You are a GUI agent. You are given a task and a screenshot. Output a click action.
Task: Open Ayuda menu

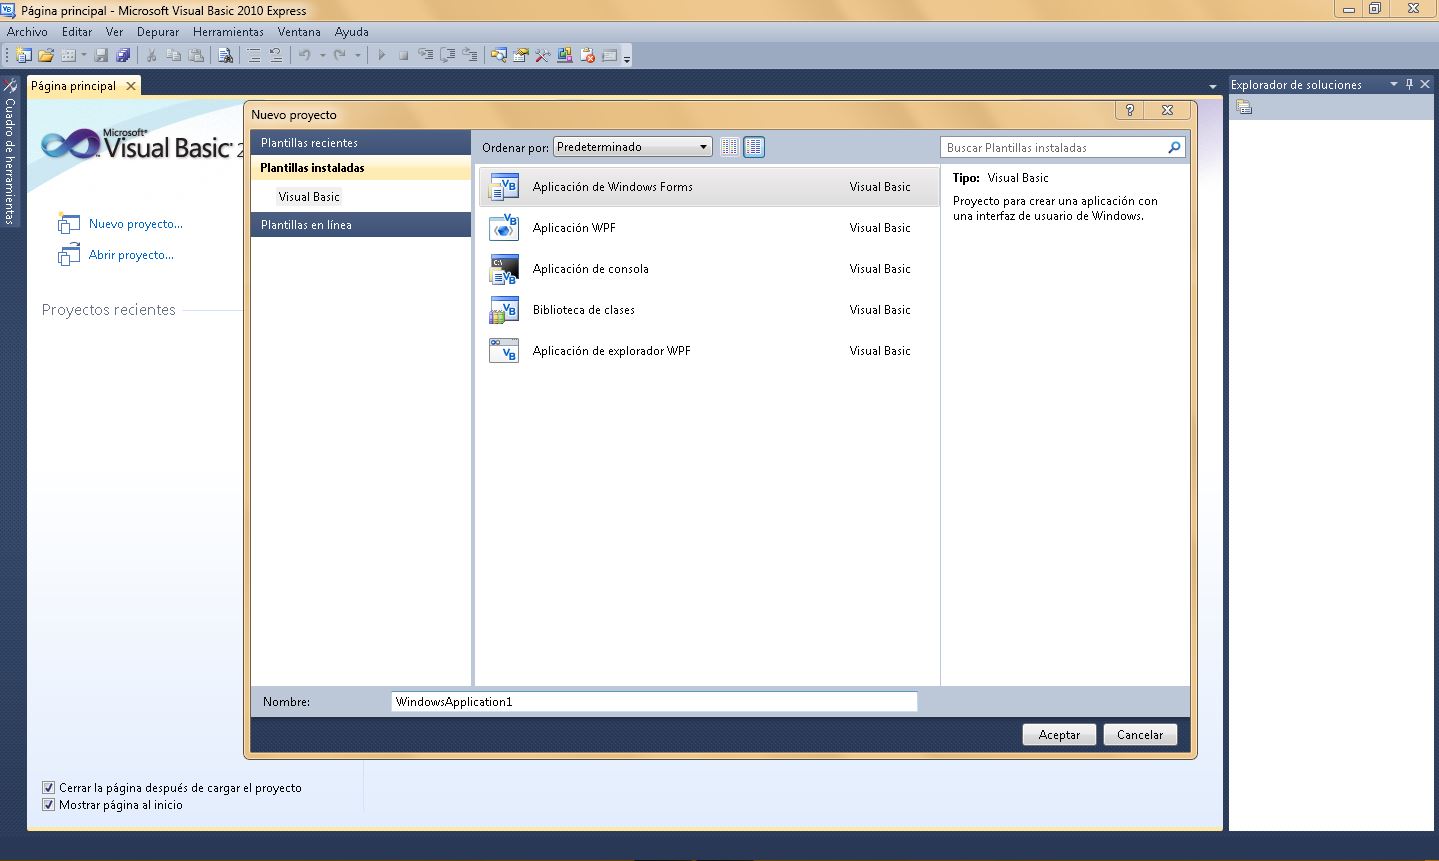[x=352, y=32]
